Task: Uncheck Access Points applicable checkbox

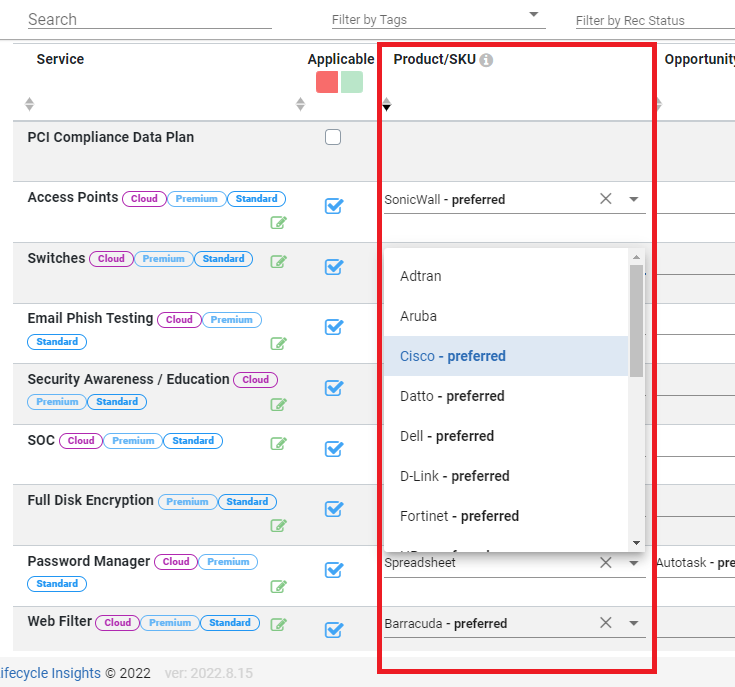Action: point(334,206)
